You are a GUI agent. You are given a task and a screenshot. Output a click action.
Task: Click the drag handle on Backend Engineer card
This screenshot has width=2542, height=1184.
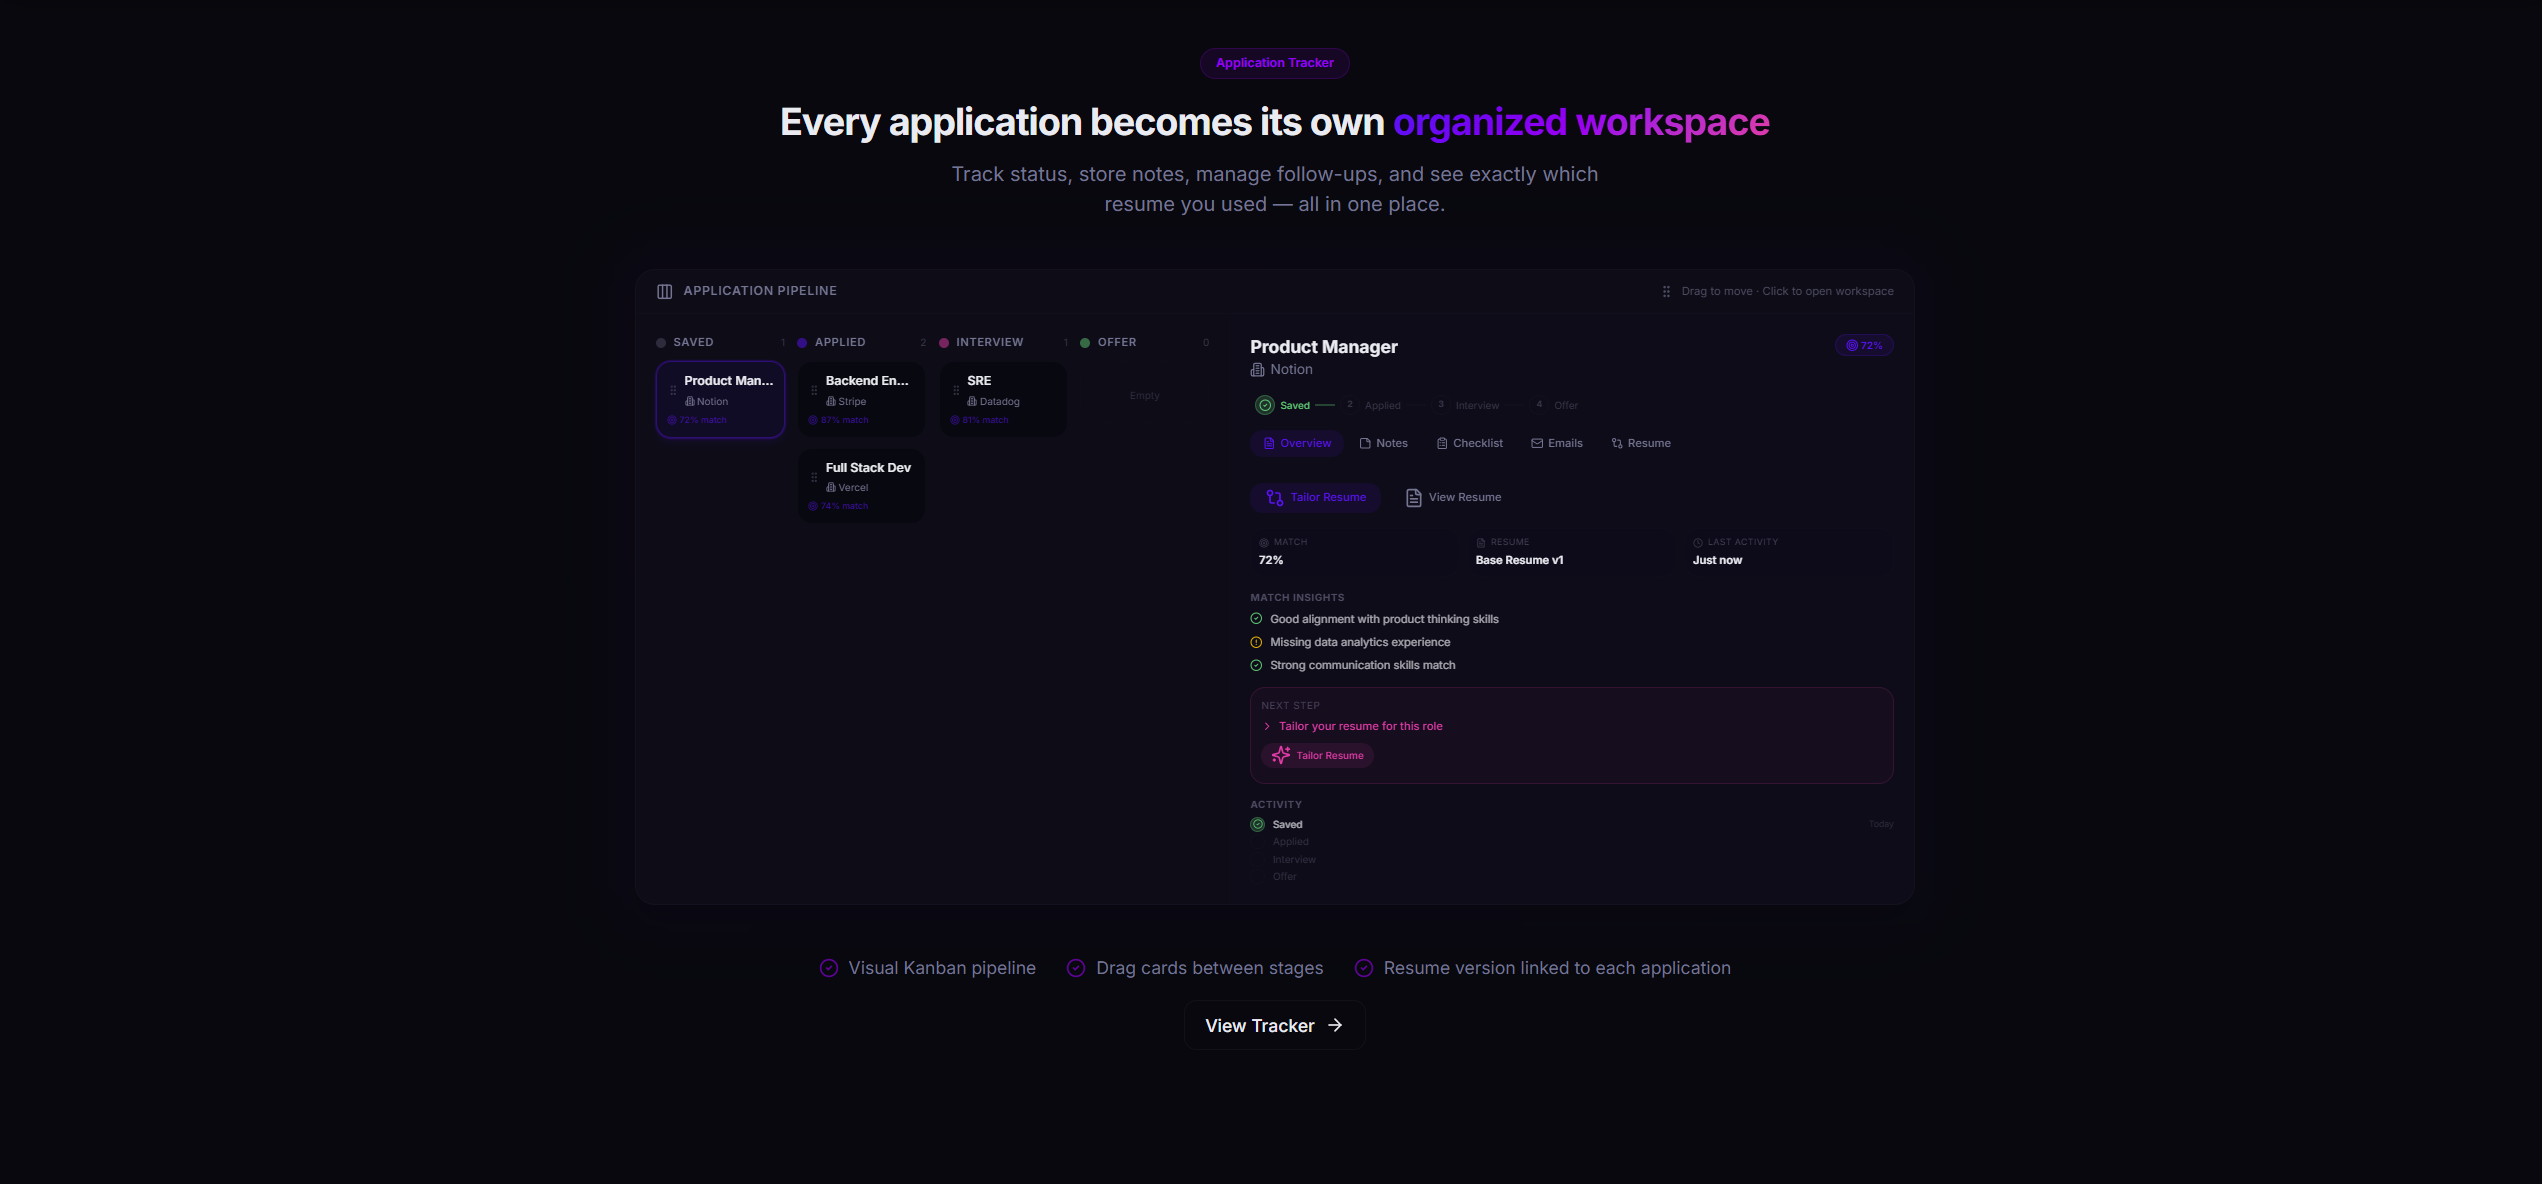[x=814, y=391]
